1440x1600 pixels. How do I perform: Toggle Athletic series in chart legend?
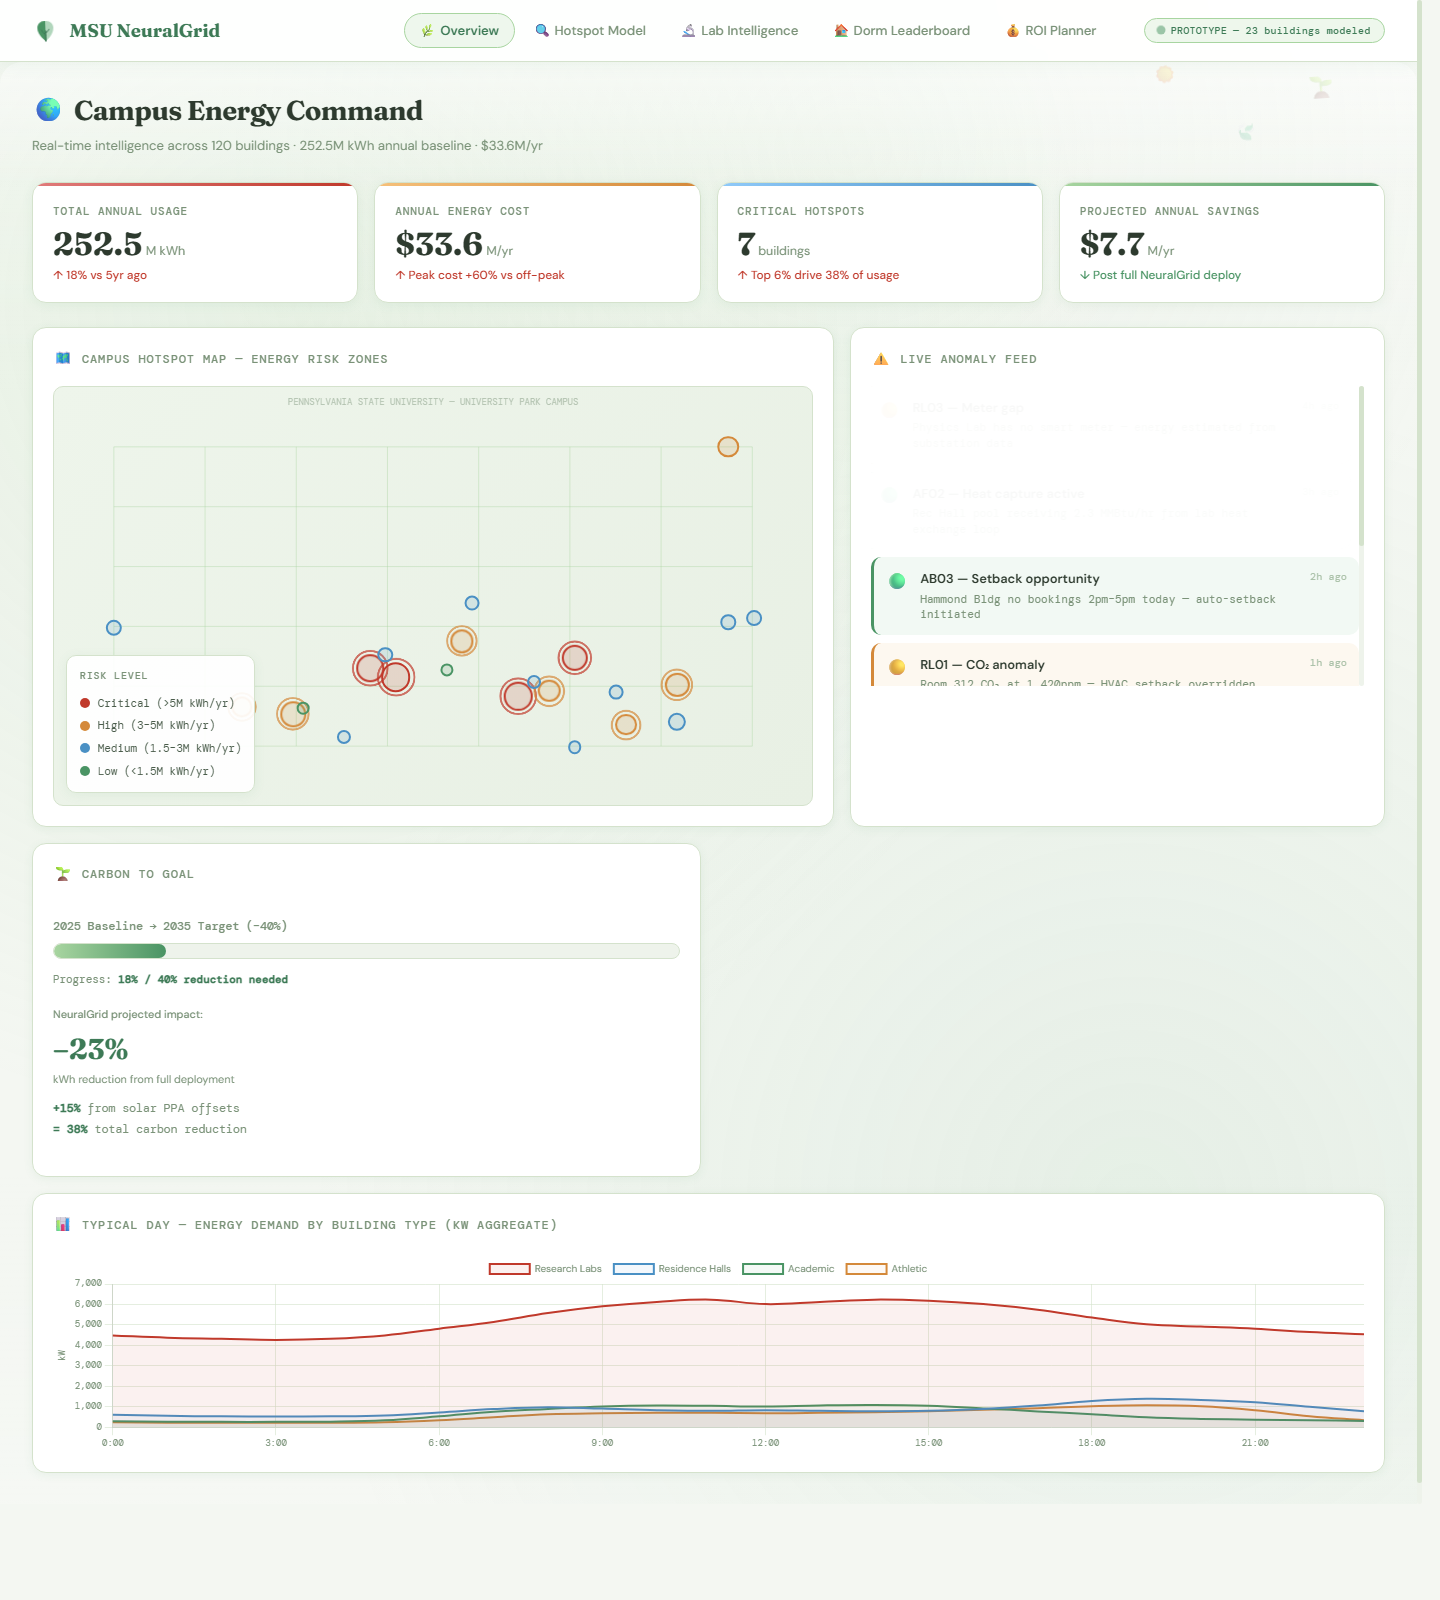tap(886, 1269)
